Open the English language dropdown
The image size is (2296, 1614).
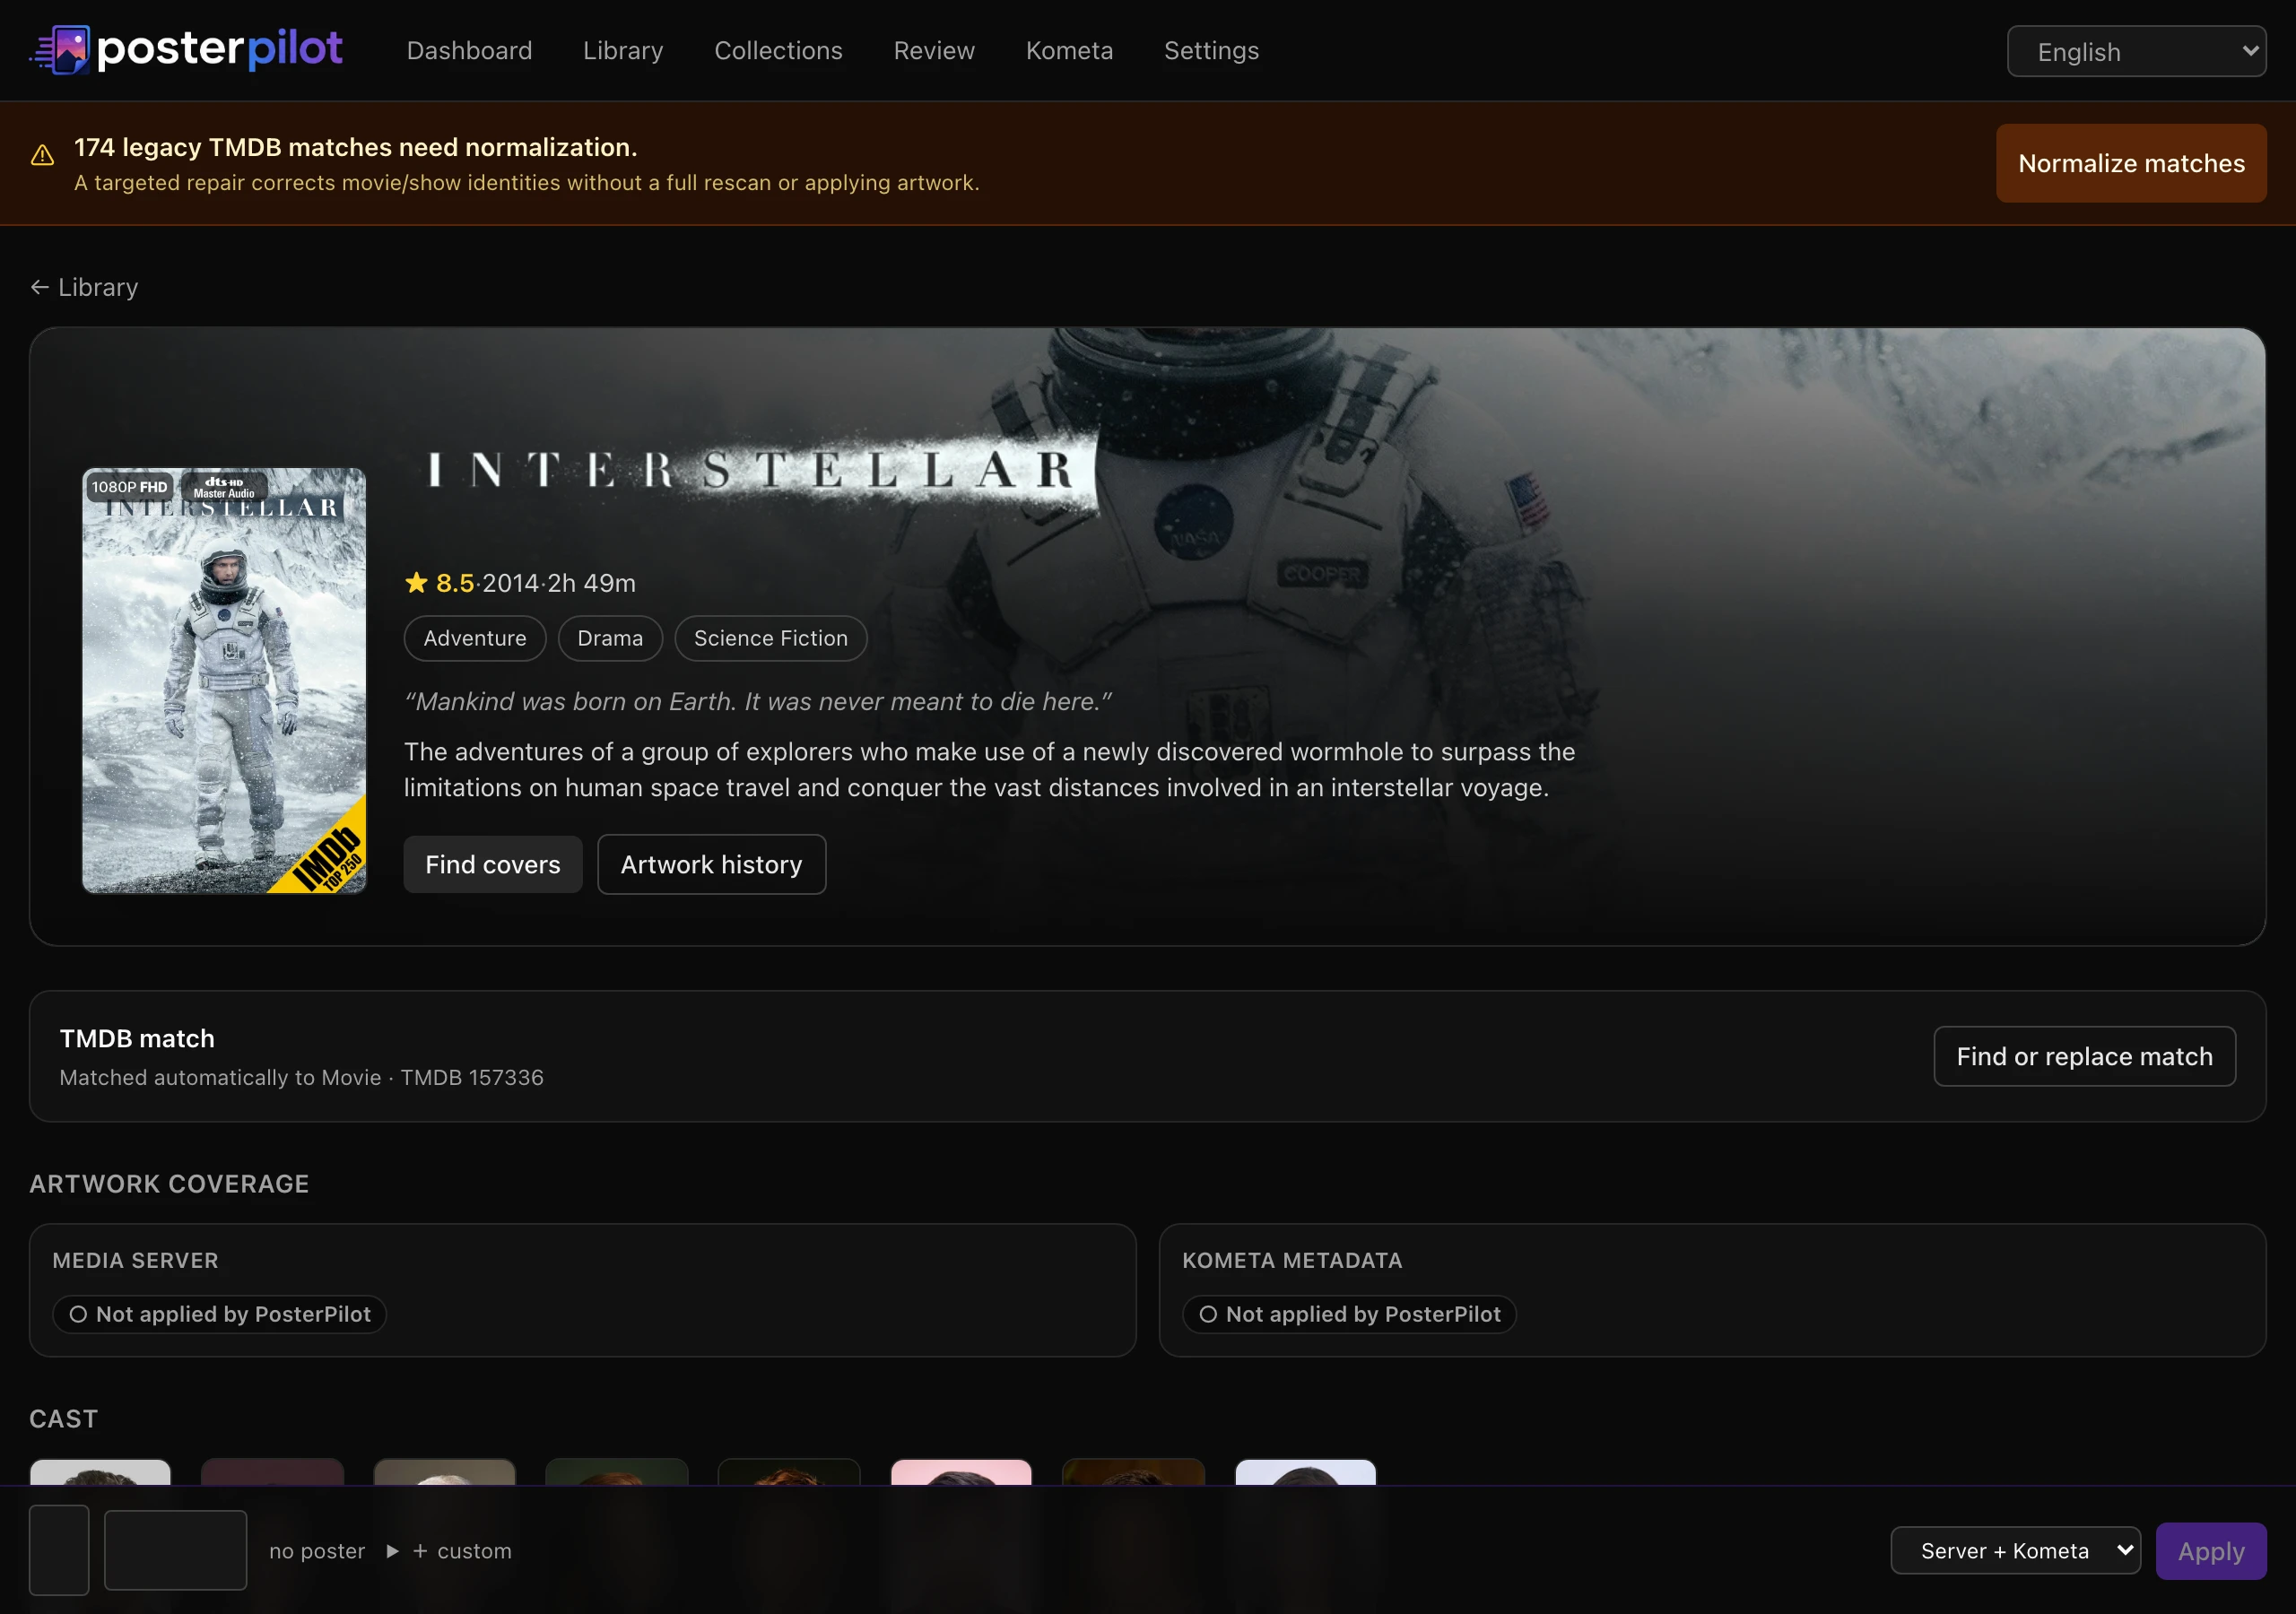2136,51
